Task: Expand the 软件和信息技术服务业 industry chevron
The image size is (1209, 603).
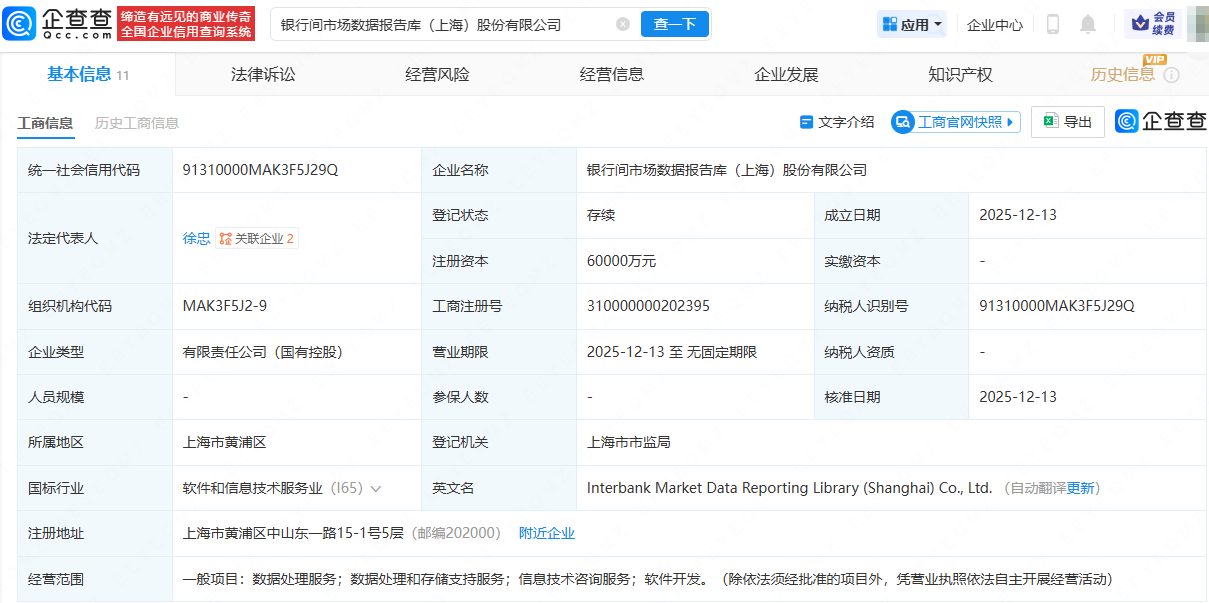Action: click(376, 489)
